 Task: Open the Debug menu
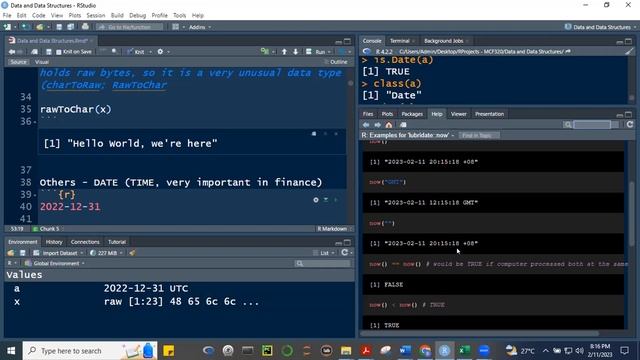pos(138,16)
